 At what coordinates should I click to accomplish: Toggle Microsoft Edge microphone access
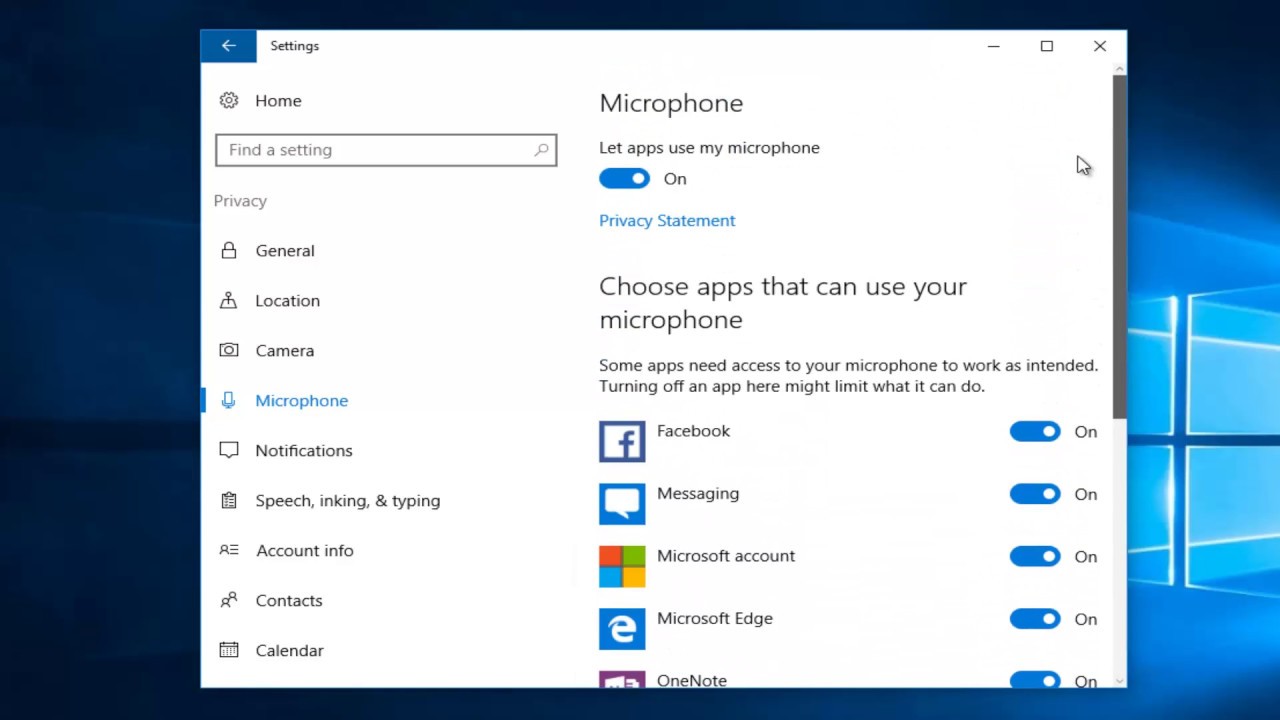pos(1035,619)
